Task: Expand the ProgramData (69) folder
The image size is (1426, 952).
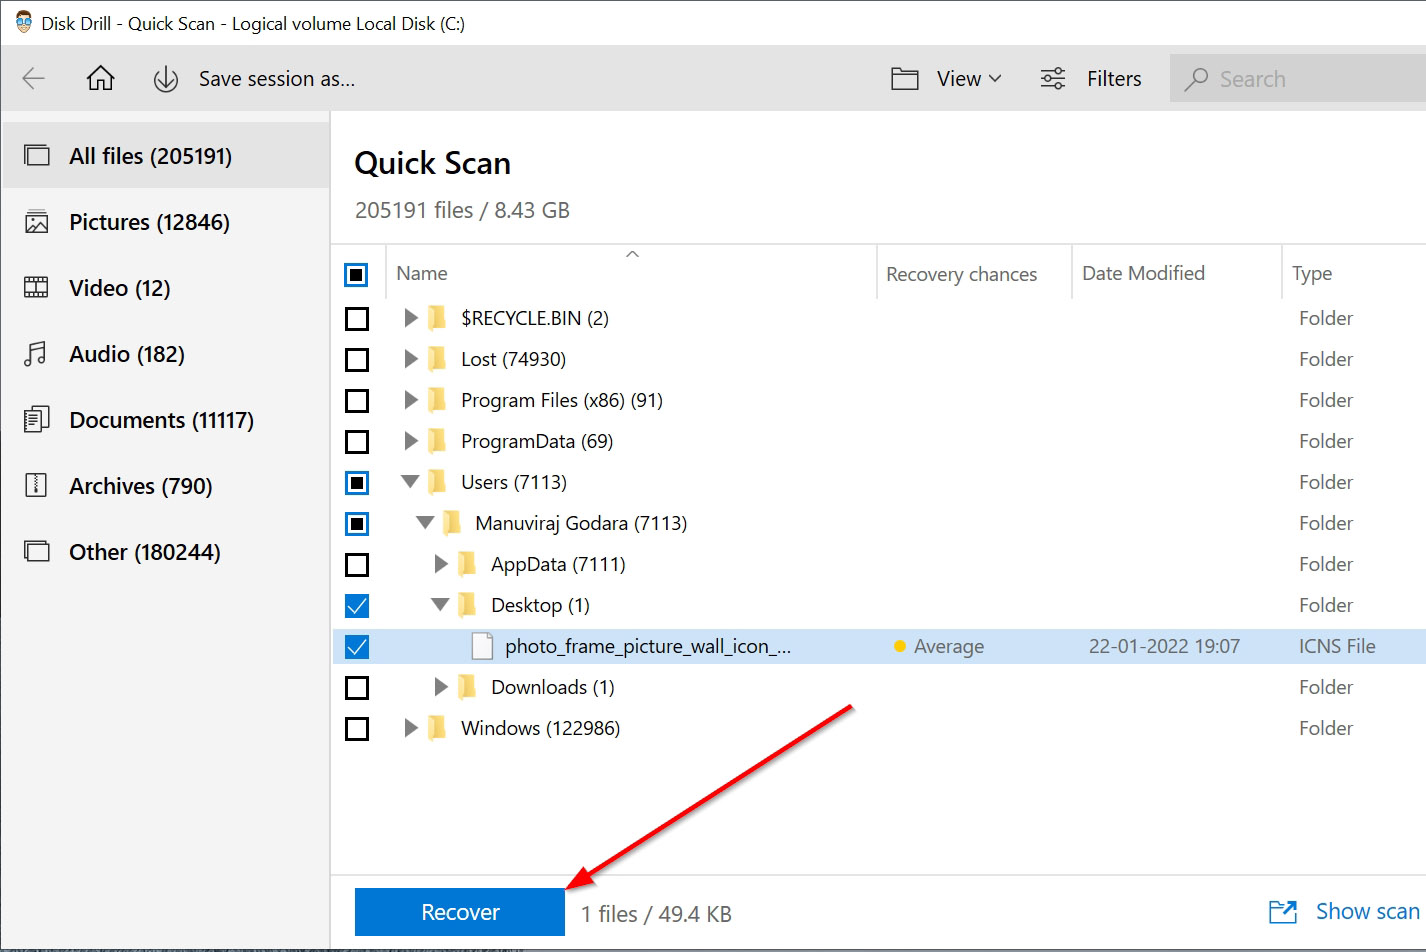Action: (411, 441)
